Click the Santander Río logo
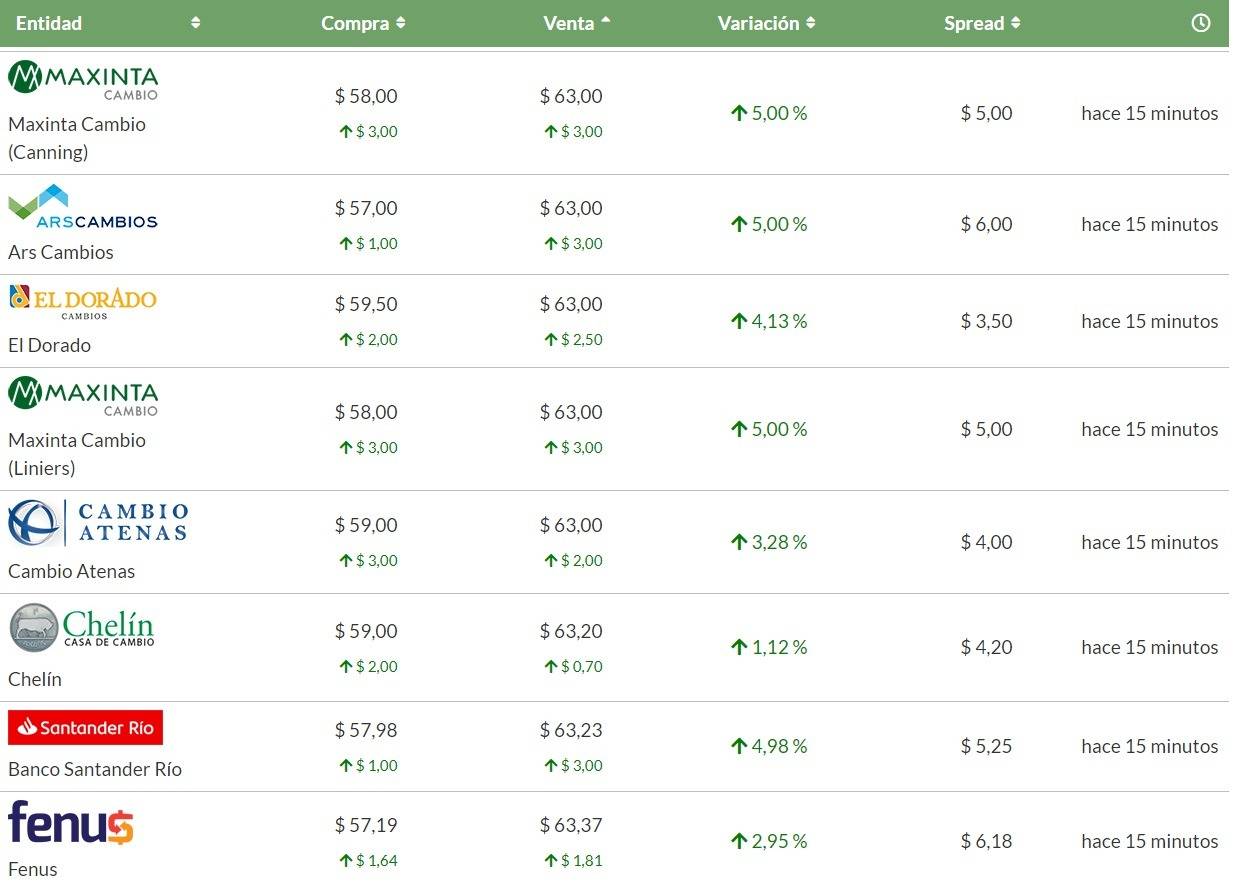1246x886 pixels. [85, 727]
